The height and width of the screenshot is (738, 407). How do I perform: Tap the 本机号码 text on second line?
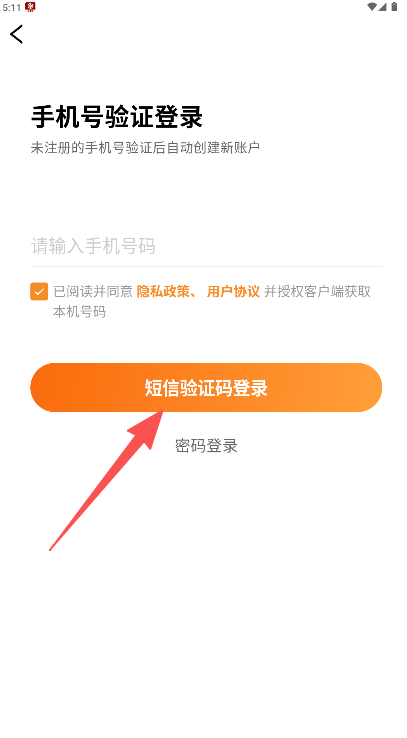[x=80, y=312]
